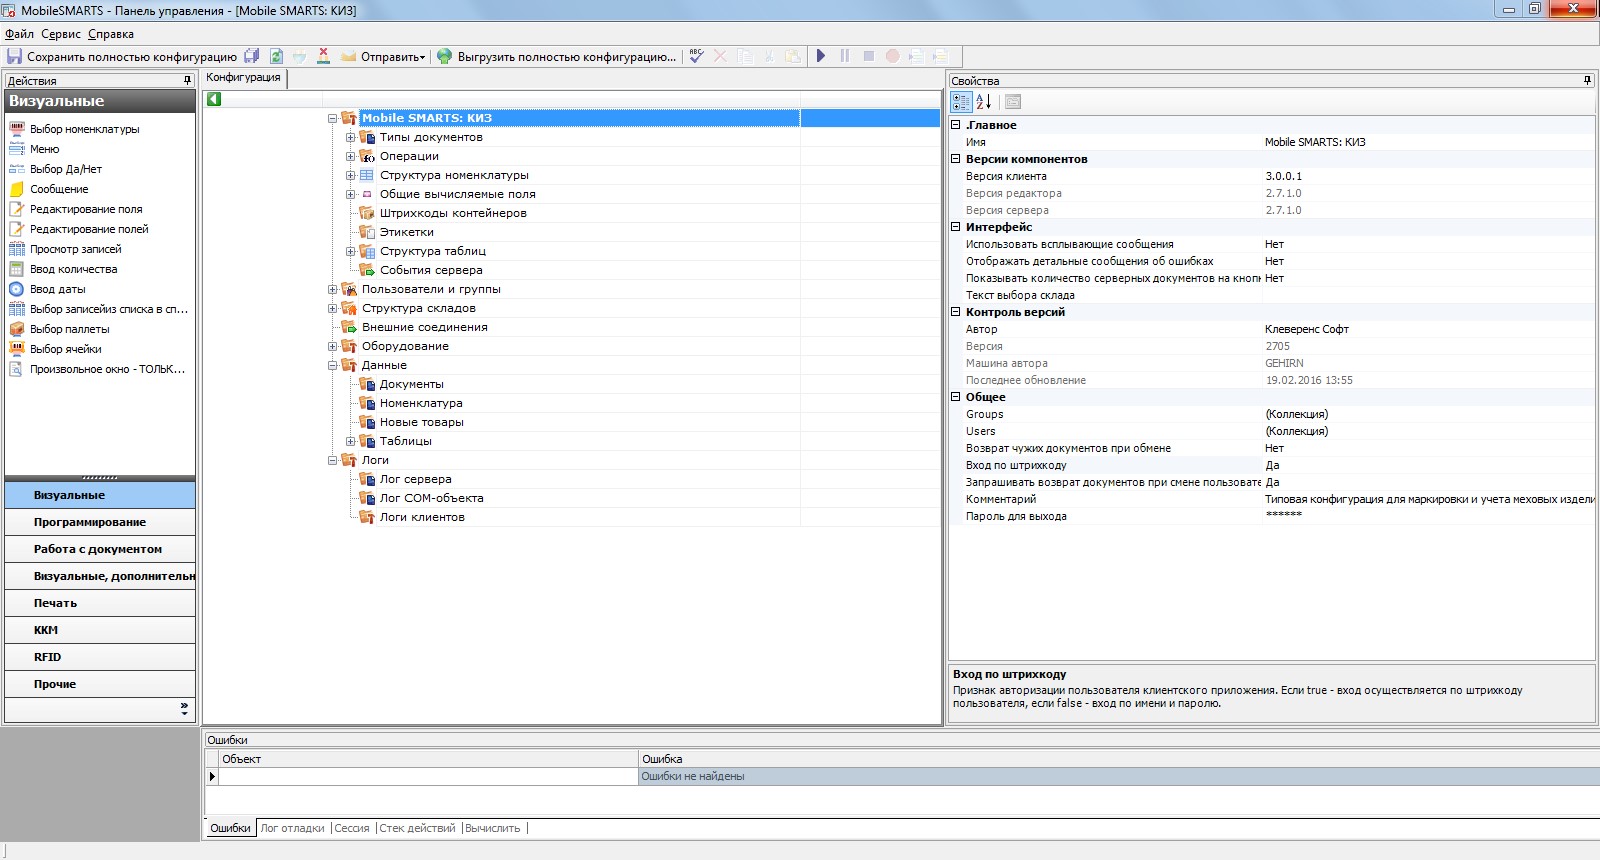This screenshot has height=860, width=1600.
Task: Expand the Структура таблиц node
Action: 351,251
